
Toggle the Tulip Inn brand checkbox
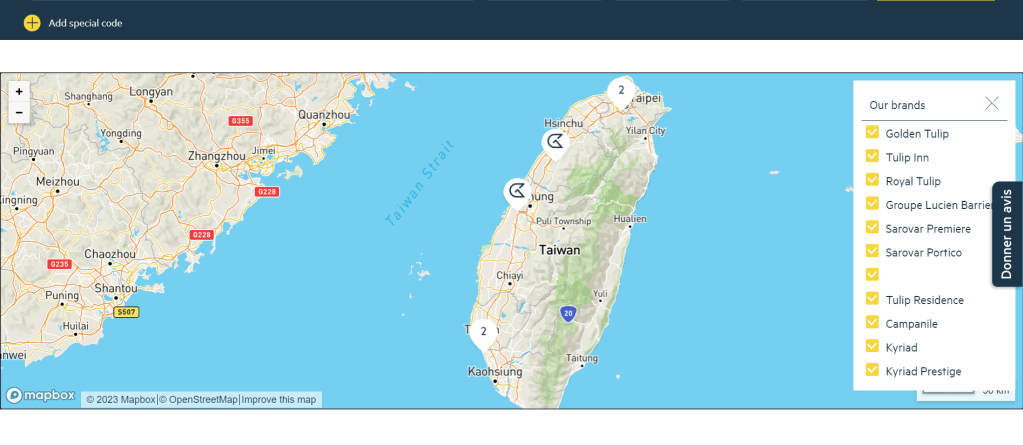point(872,156)
